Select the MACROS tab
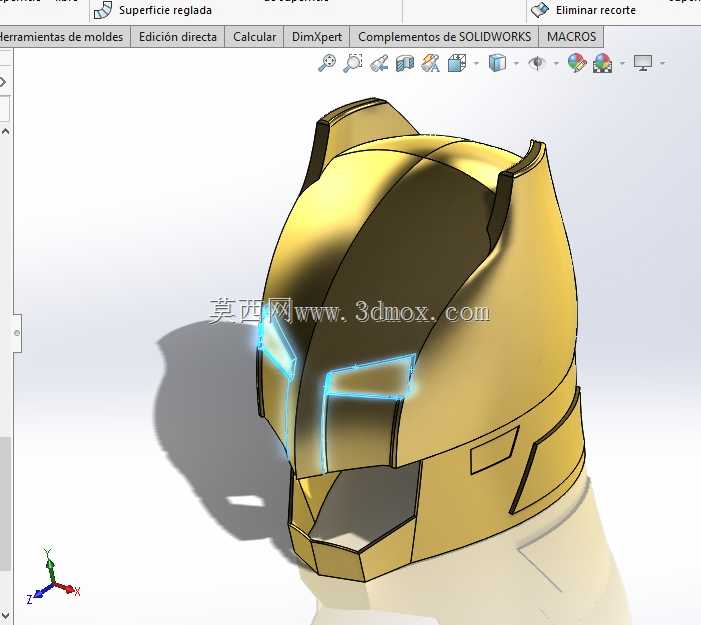The height and width of the screenshot is (625, 701). point(571,37)
